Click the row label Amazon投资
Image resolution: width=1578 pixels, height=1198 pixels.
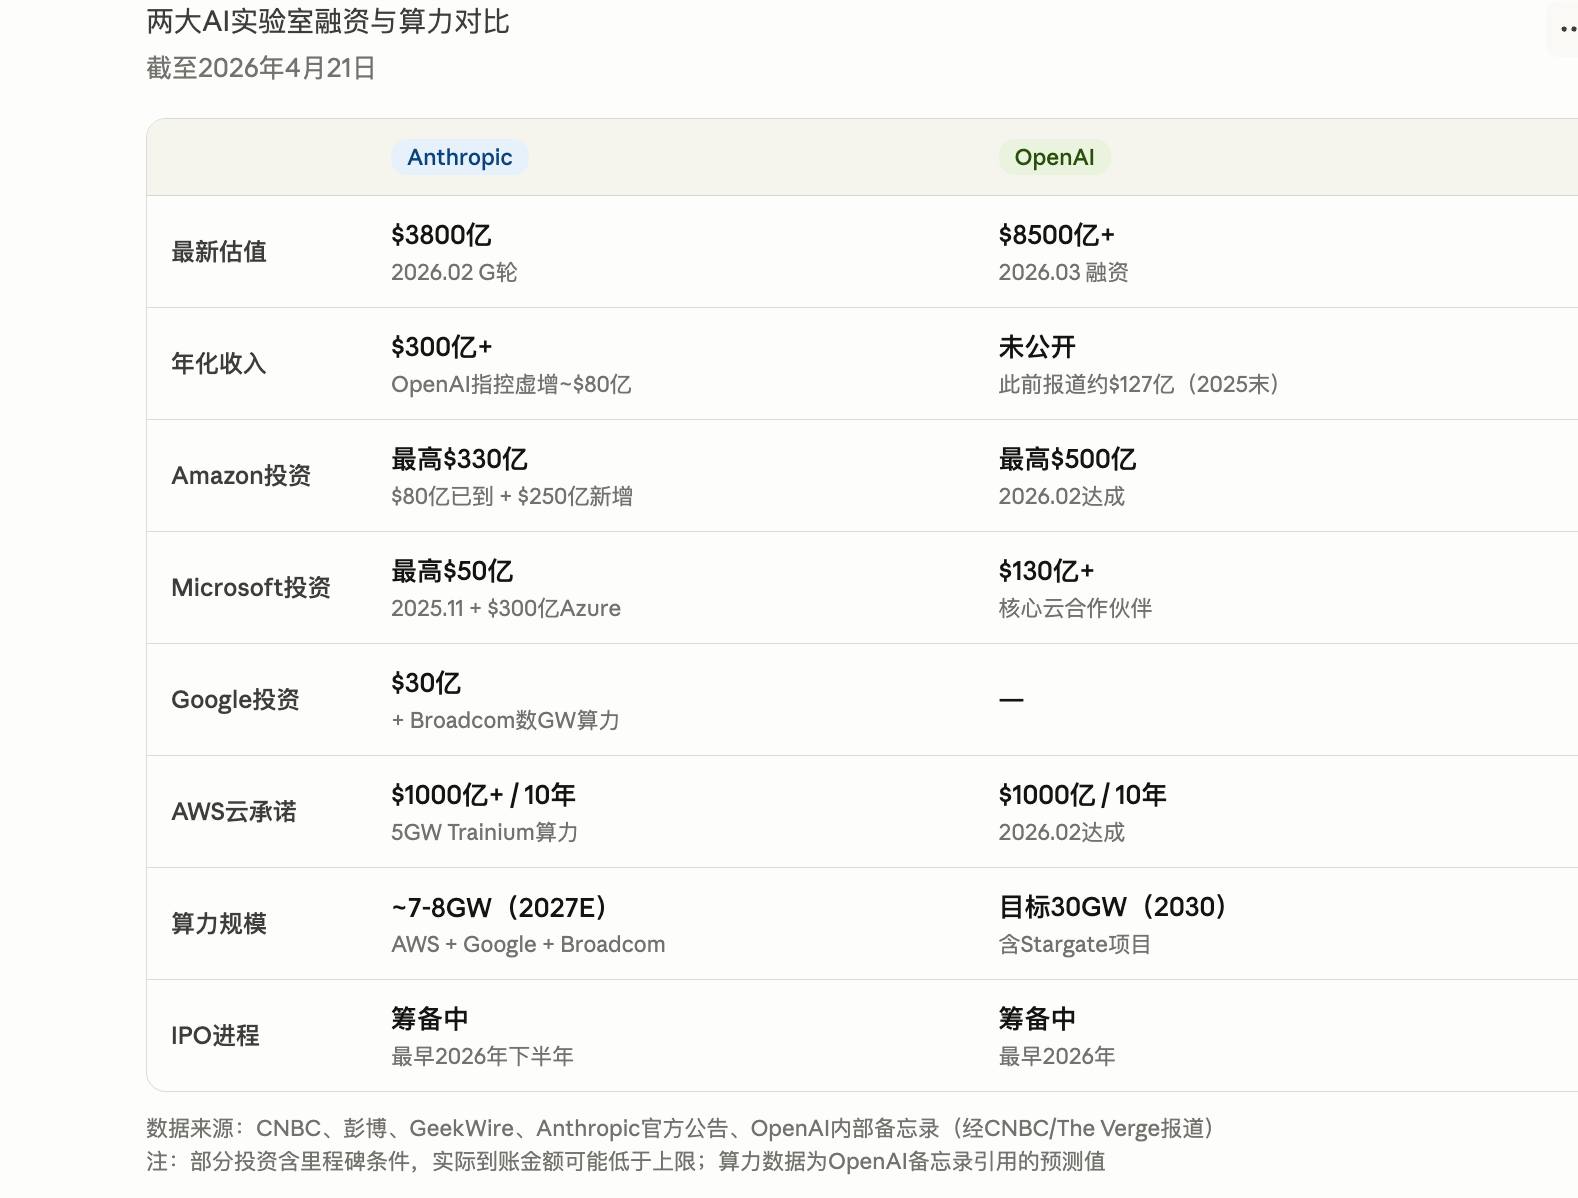[241, 476]
